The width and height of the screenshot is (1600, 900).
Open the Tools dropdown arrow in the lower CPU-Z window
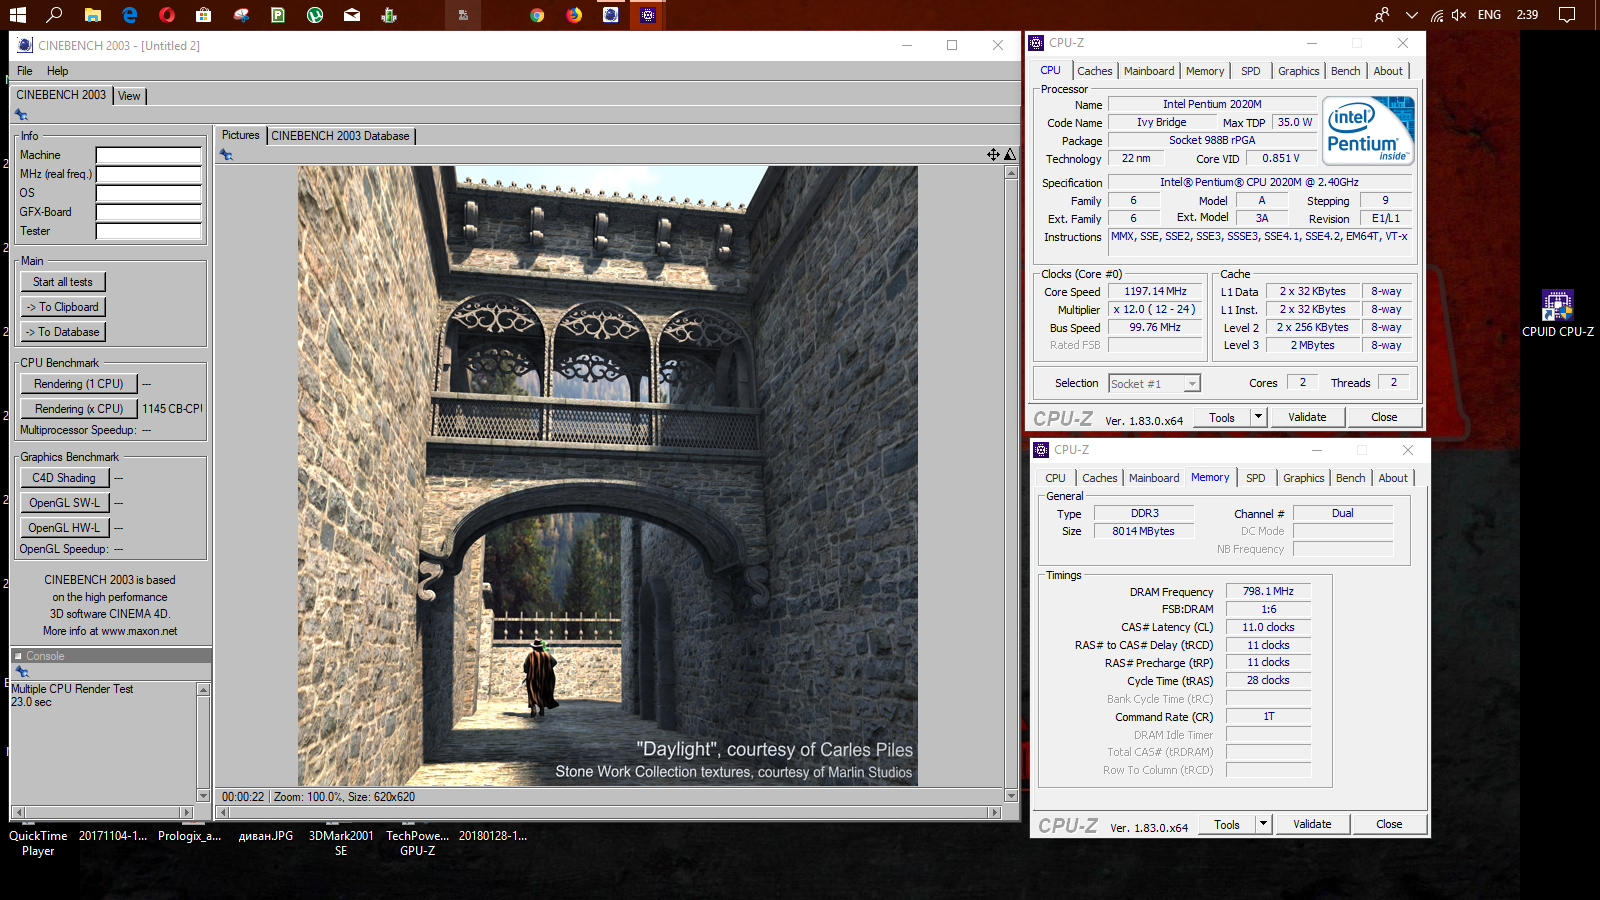click(x=1263, y=824)
